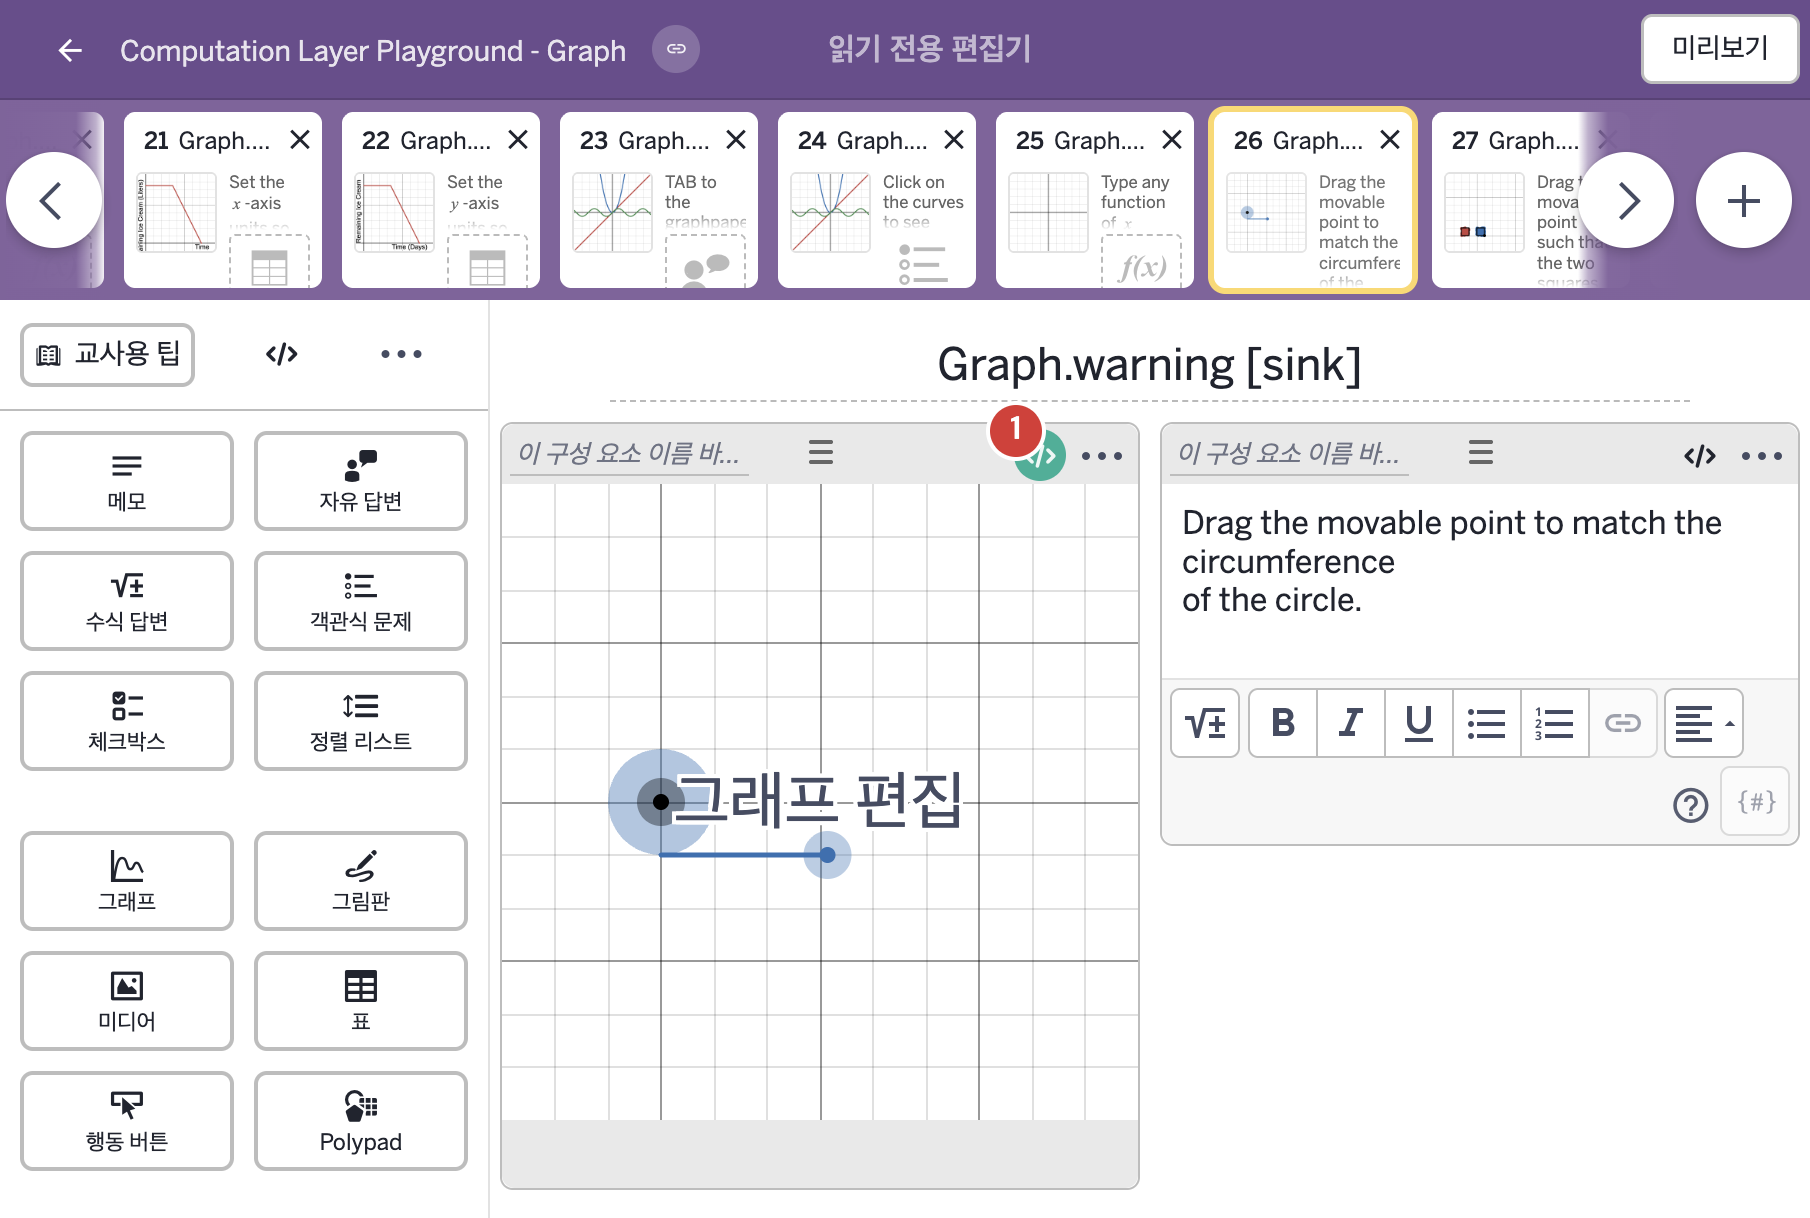Open graph component three-dot menu

click(1102, 456)
